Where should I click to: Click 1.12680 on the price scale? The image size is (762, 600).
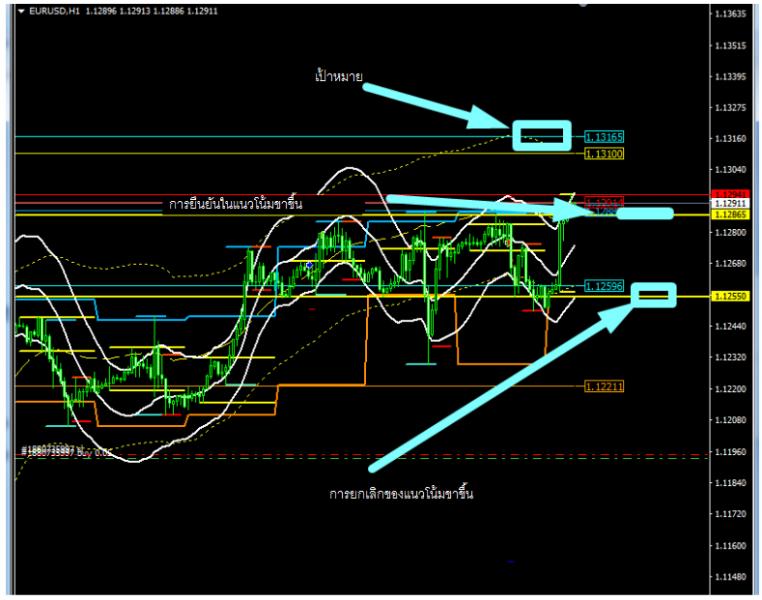[730, 264]
